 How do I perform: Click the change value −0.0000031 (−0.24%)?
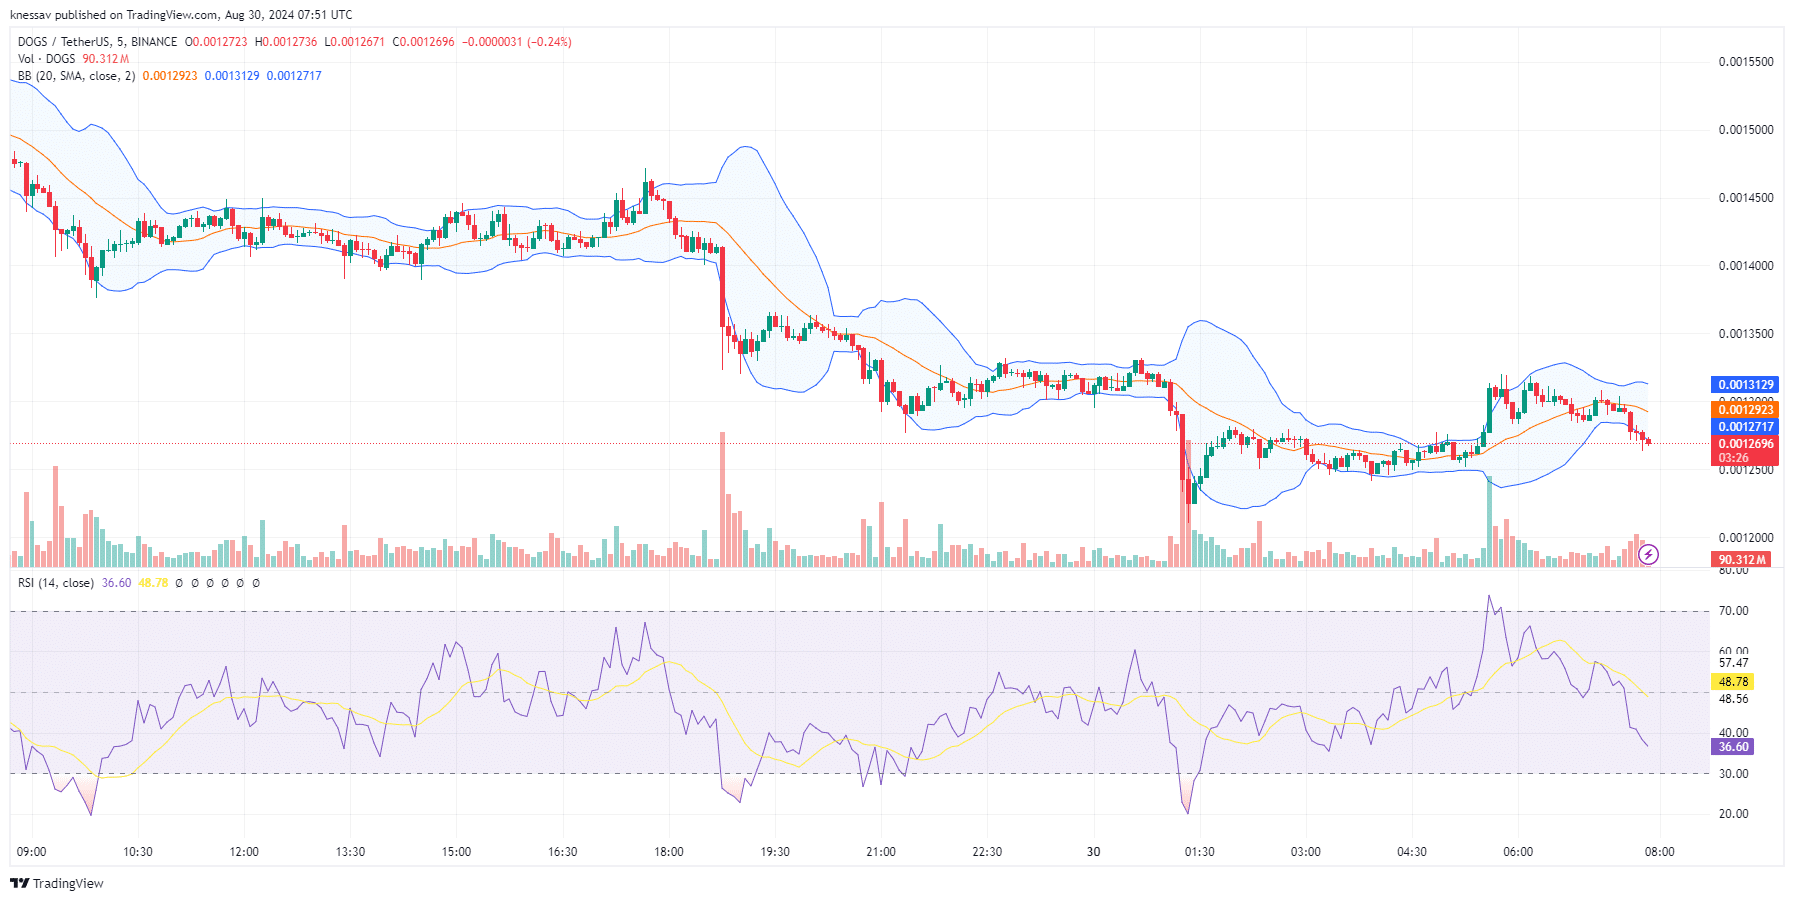[517, 42]
